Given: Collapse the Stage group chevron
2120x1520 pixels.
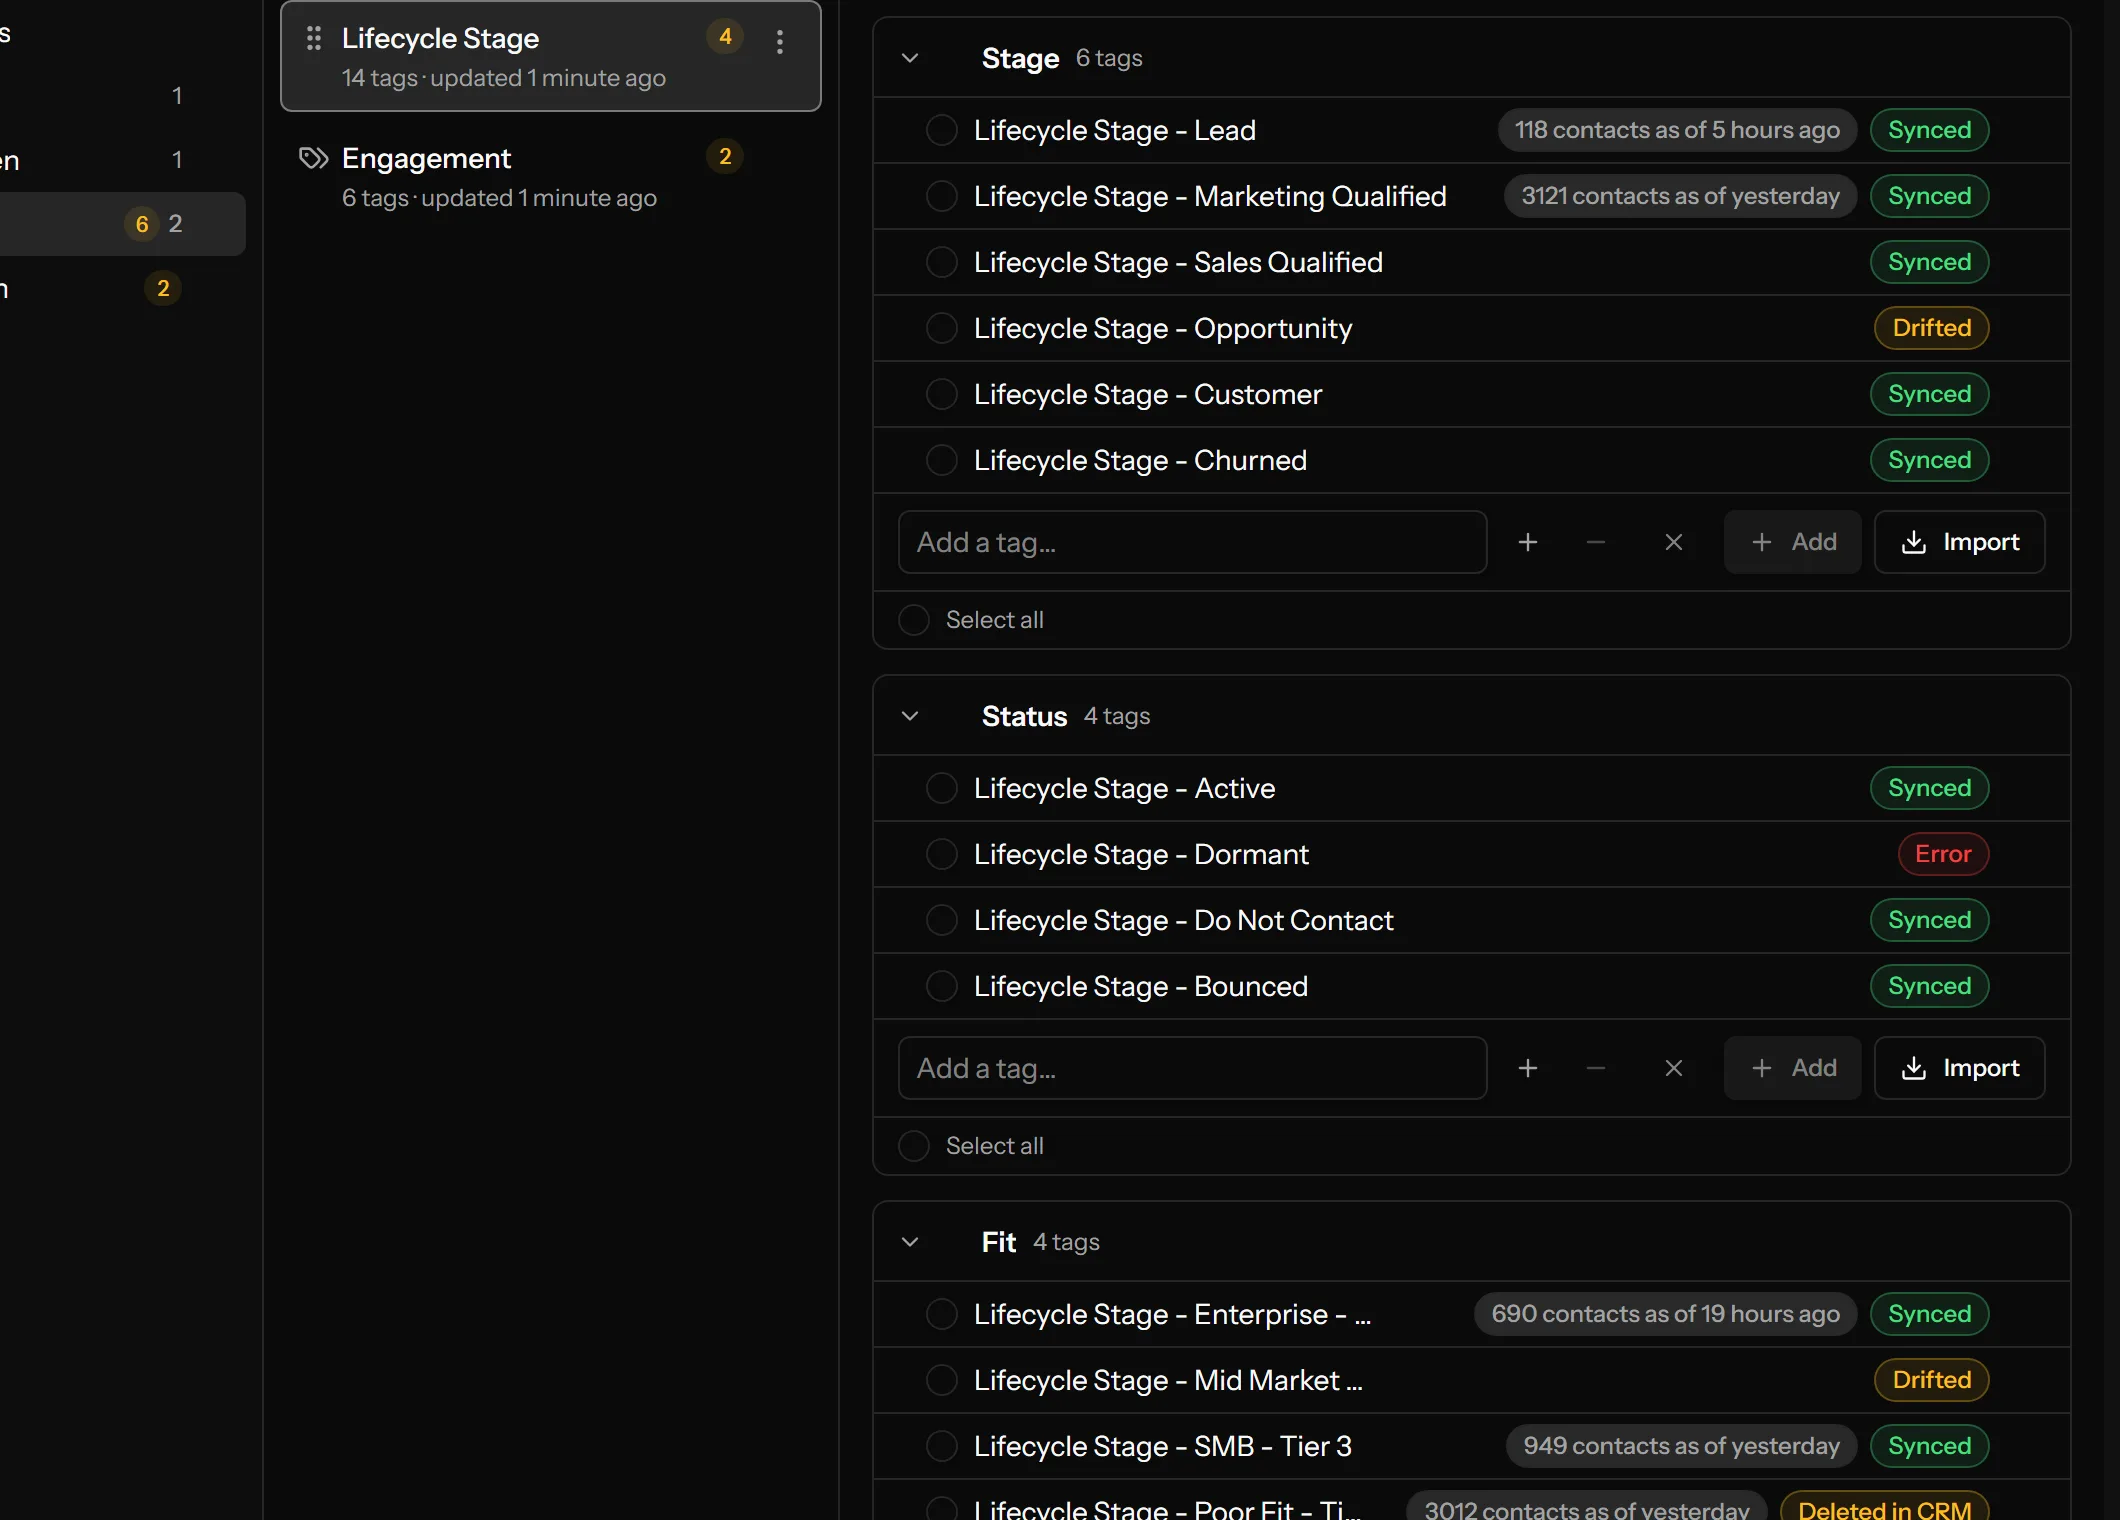Looking at the screenshot, I should pyautogui.click(x=910, y=58).
